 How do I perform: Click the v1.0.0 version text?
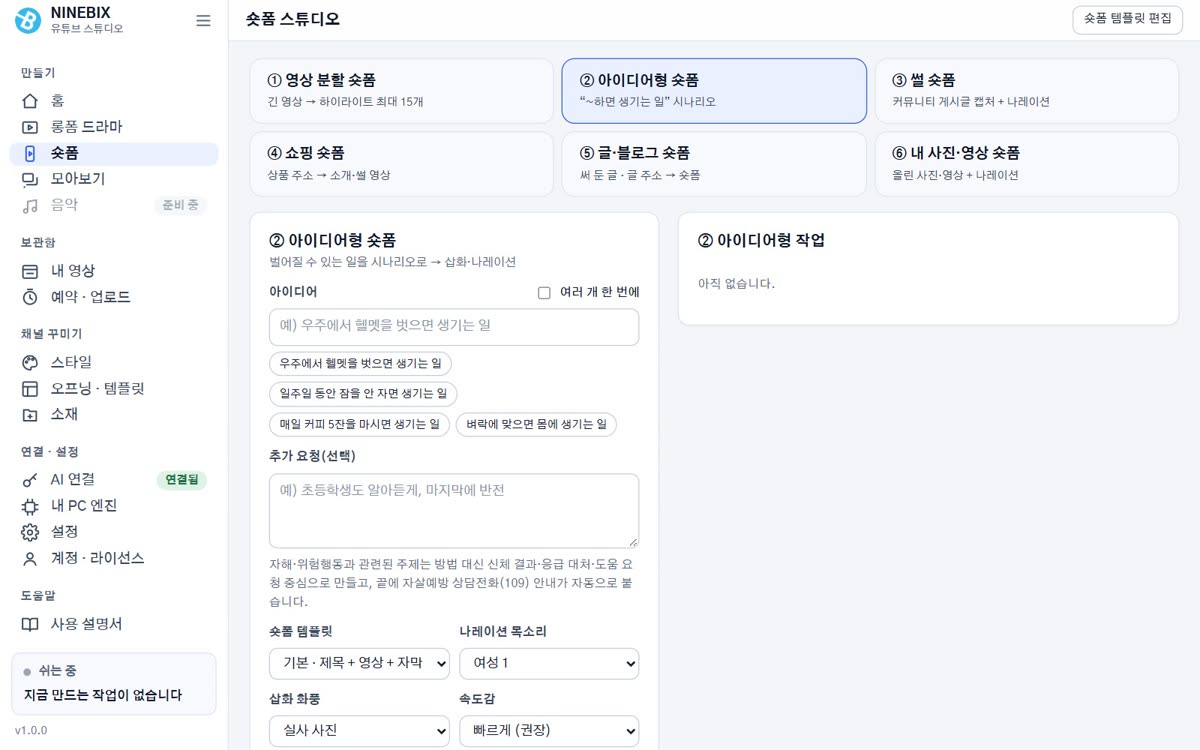point(30,731)
